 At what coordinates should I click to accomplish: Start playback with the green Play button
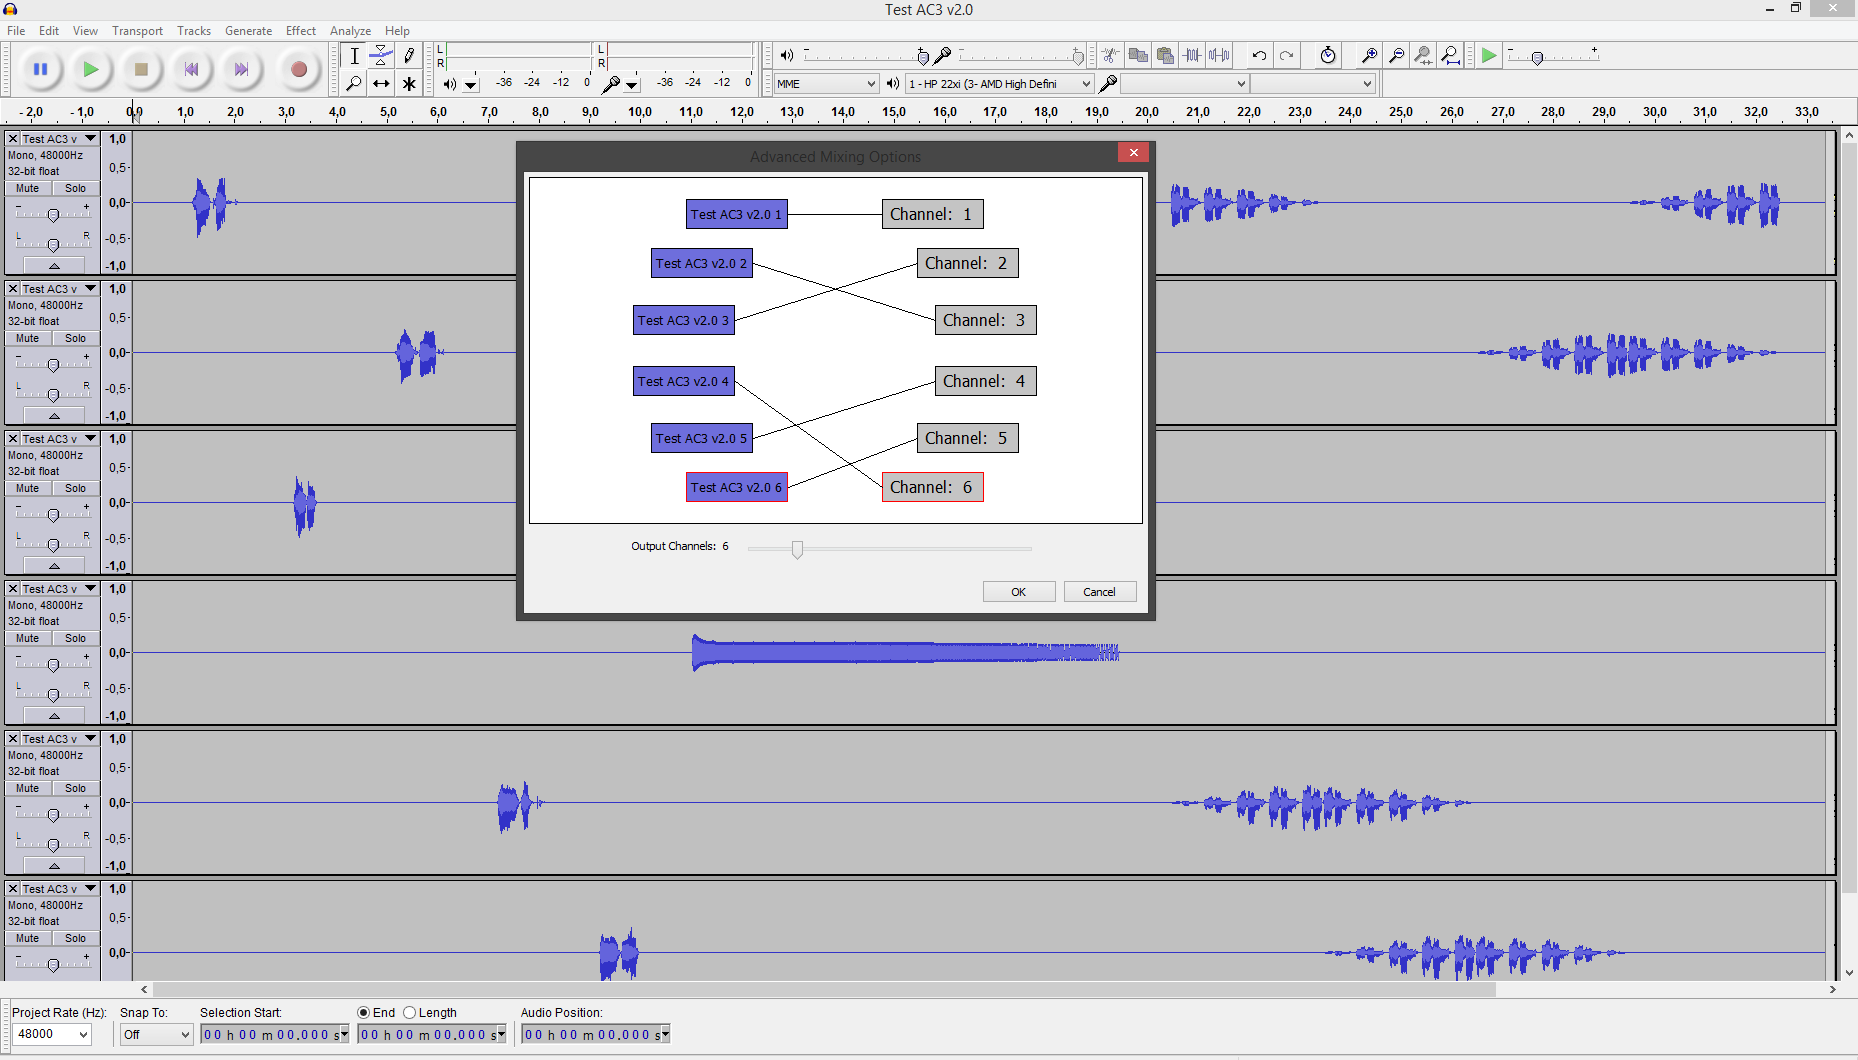click(x=90, y=69)
